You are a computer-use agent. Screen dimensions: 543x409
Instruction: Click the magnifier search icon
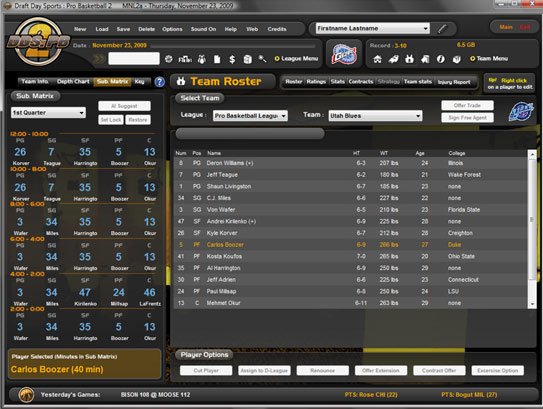click(262, 59)
